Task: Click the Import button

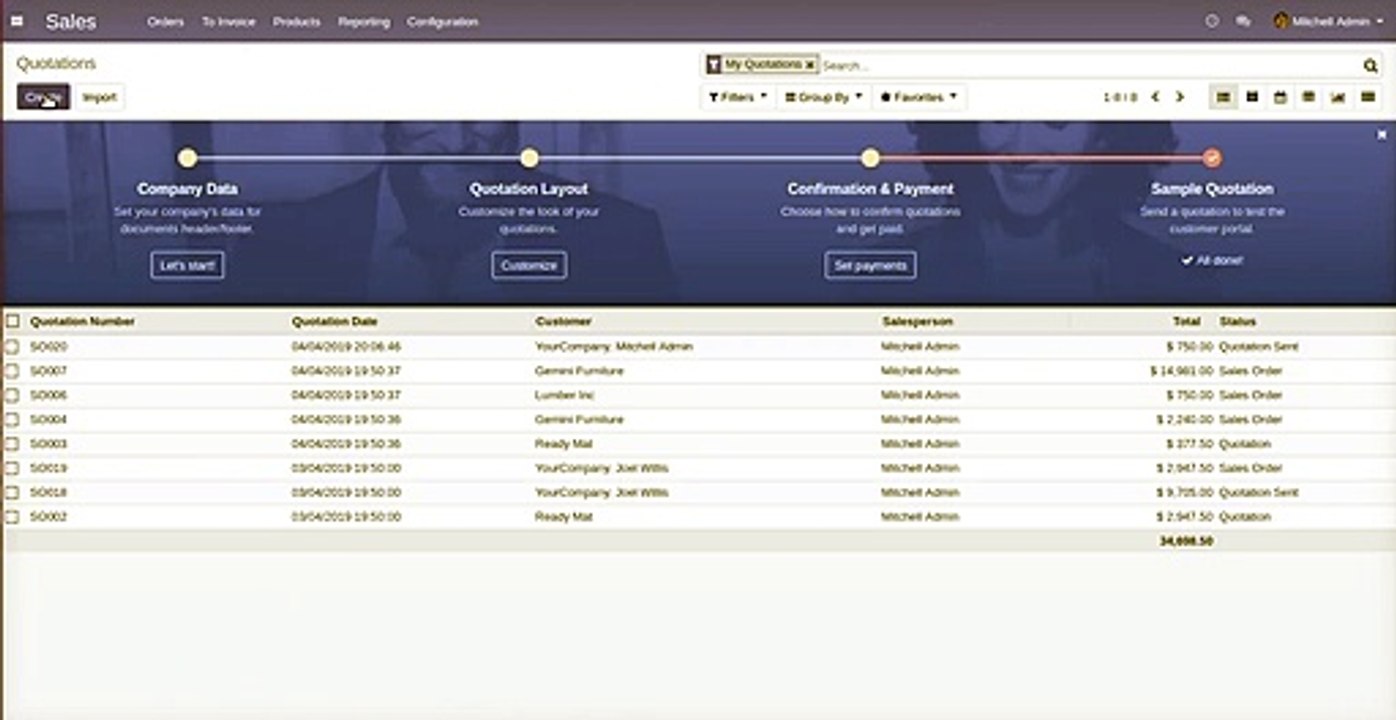Action: [x=99, y=97]
